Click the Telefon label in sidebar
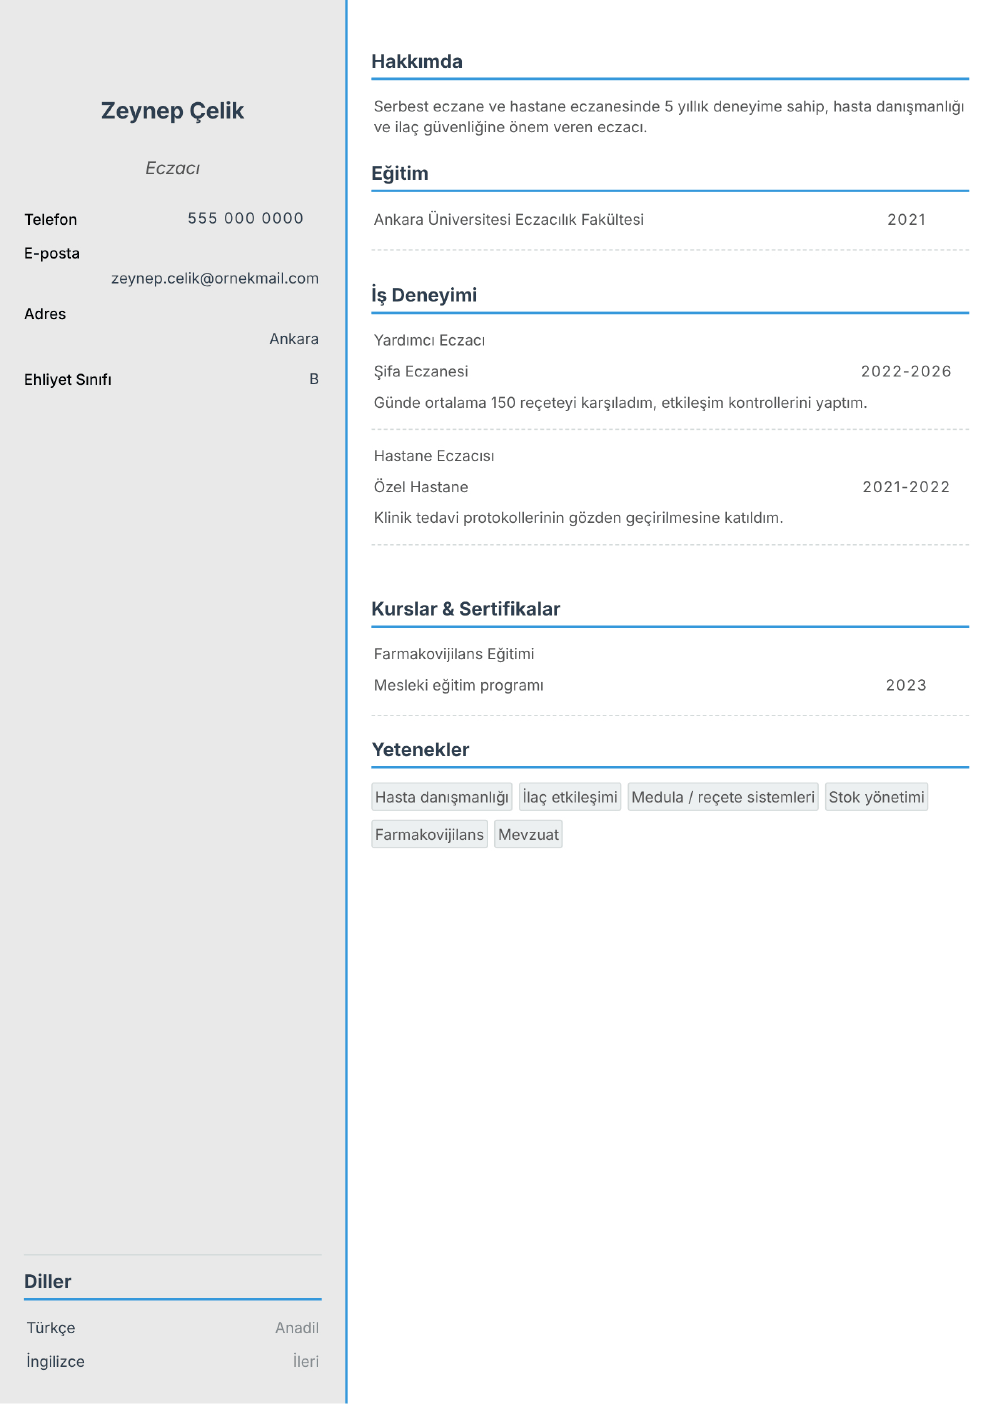Image resolution: width=993 pixels, height=1404 pixels. tap(51, 219)
